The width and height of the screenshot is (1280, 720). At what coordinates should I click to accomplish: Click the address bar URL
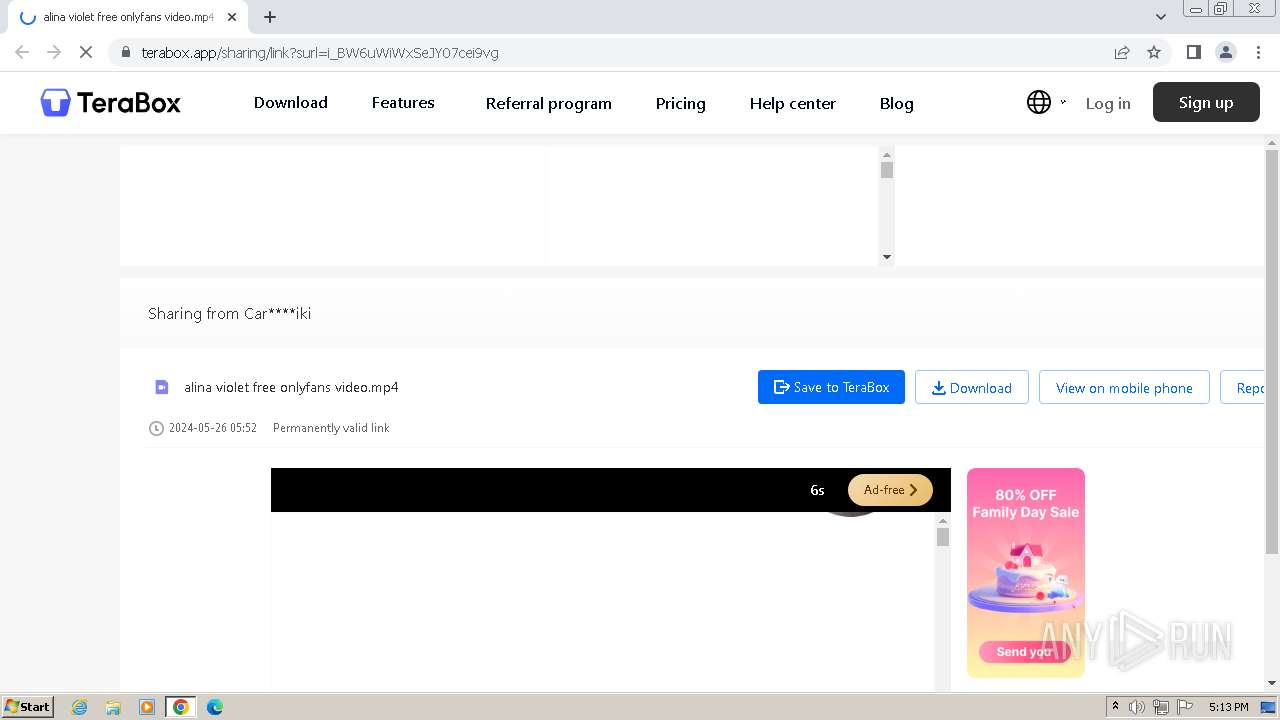click(x=320, y=52)
